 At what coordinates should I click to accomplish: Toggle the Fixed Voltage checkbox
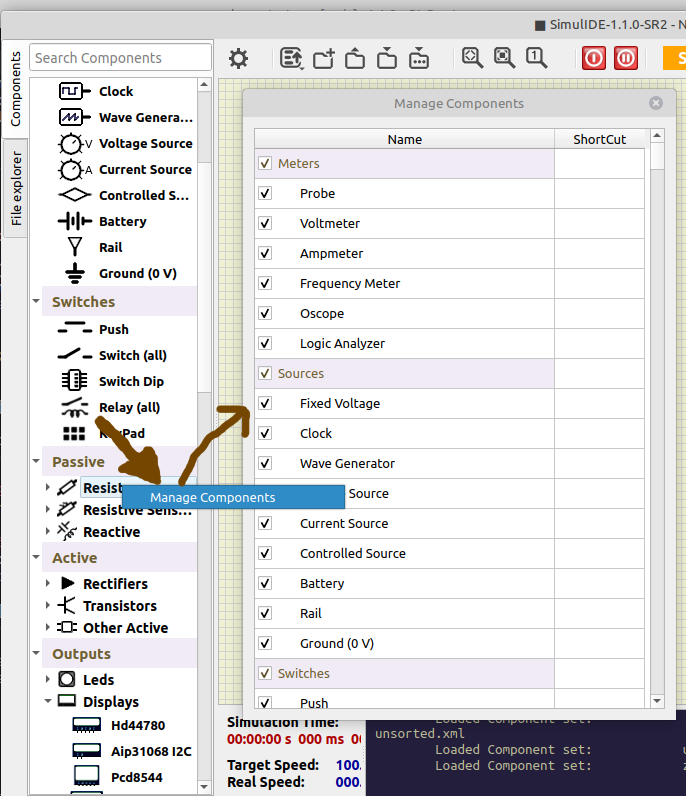[x=265, y=403]
